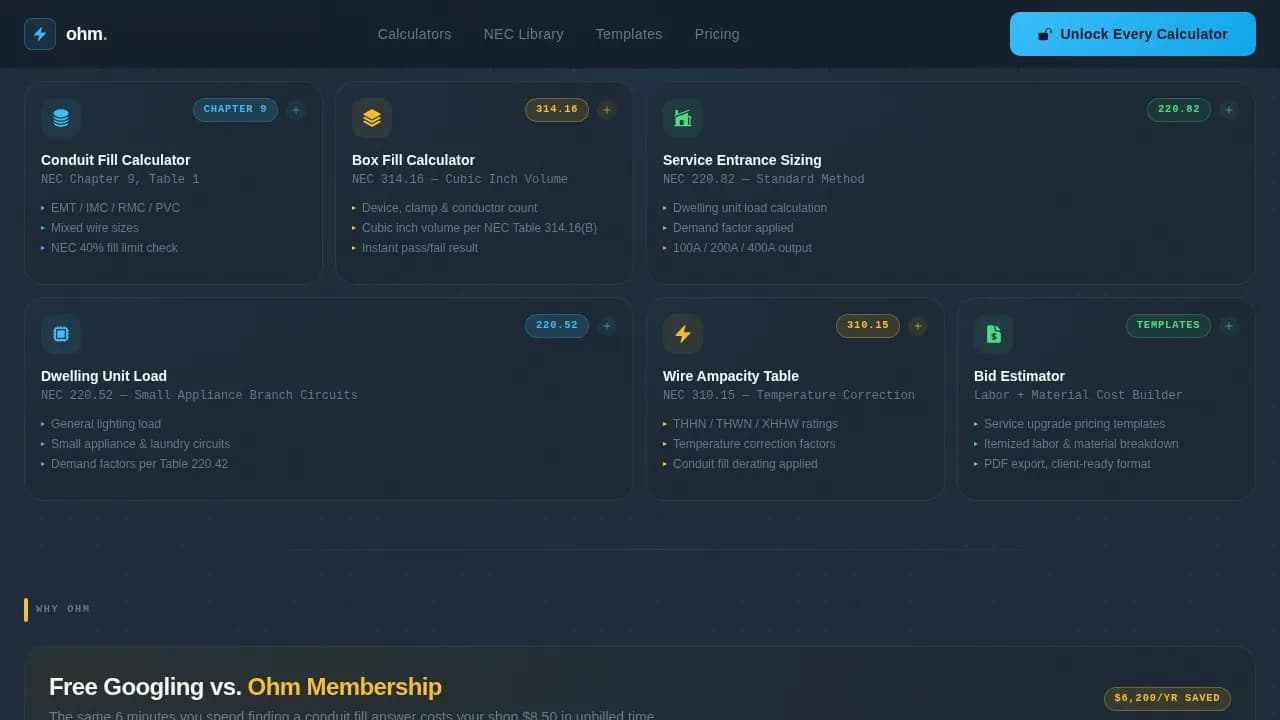The width and height of the screenshot is (1280, 720).
Task: Click 'Itemized labor & material breakdown' bullet
Action: (x=1081, y=444)
